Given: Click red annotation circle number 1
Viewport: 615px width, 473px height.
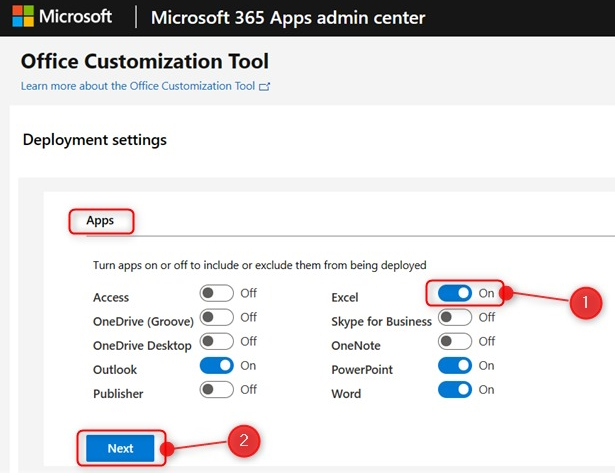Looking at the screenshot, I should 586,302.
